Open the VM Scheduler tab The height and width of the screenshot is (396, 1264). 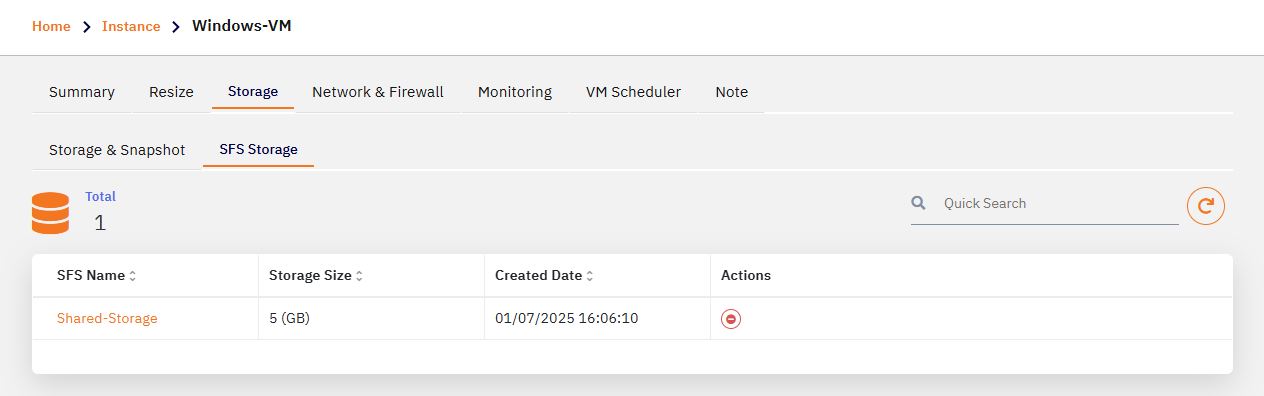click(x=633, y=92)
